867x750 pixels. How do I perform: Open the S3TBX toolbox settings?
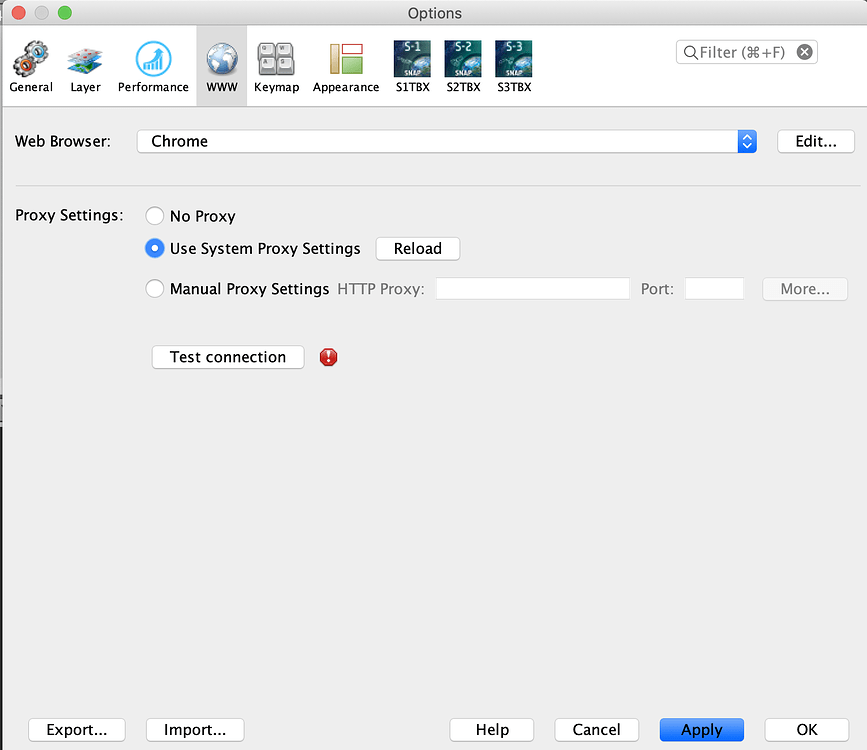(x=514, y=67)
